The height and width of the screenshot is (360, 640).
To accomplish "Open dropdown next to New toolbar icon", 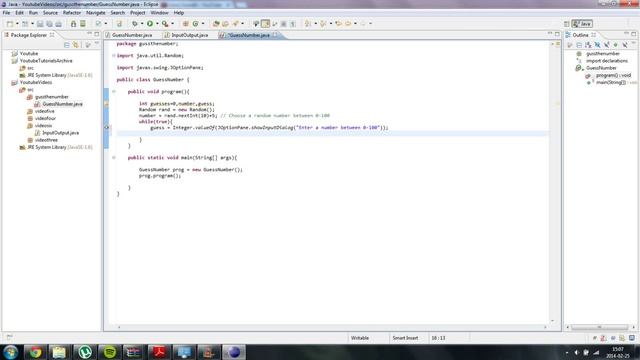I will [17, 24].
